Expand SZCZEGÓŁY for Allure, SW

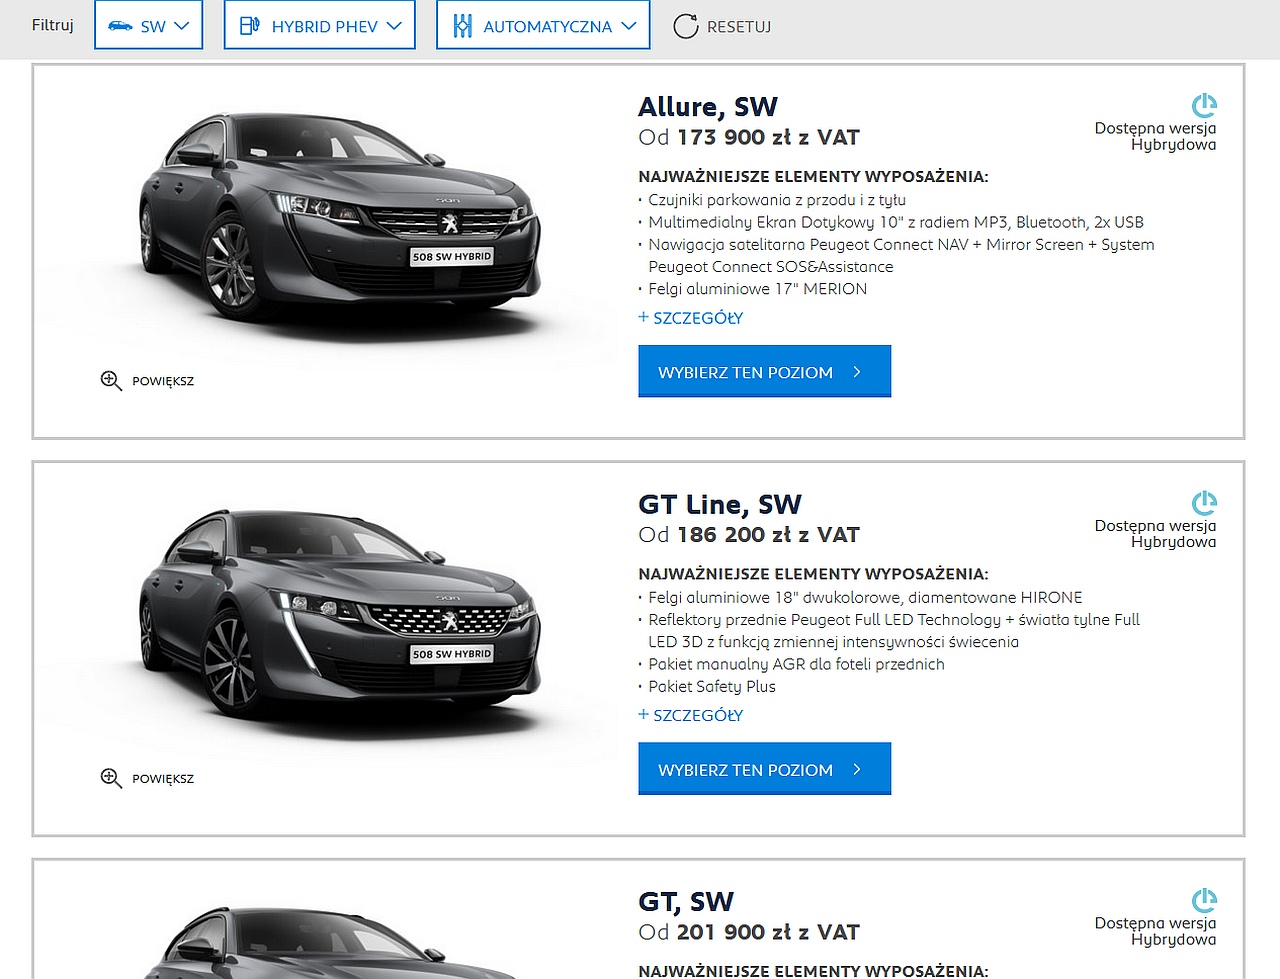(691, 318)
